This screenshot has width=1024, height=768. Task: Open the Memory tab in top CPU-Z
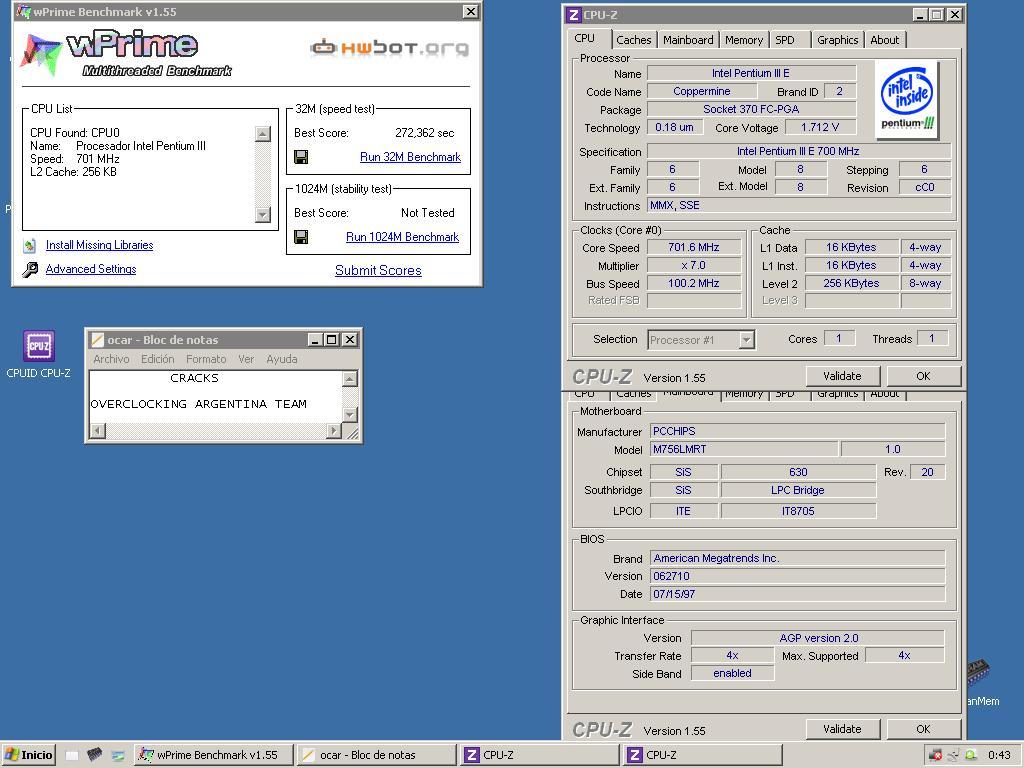[744, 40]
